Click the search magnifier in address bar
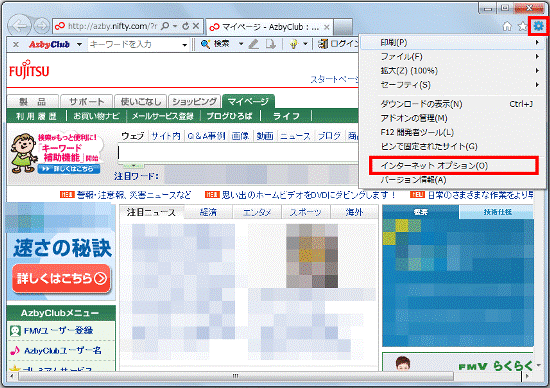Viewport: 550px width, 388px height. pos(165,26)
